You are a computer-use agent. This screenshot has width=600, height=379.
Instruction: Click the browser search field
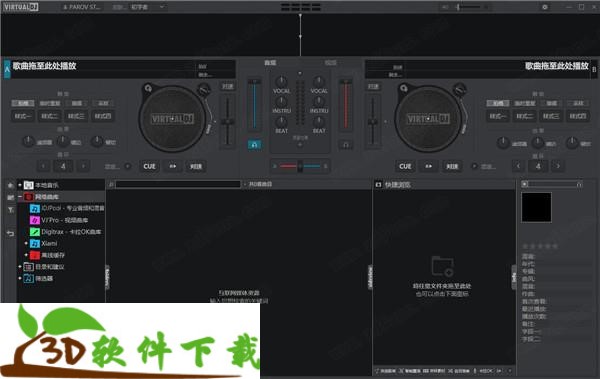178,185
